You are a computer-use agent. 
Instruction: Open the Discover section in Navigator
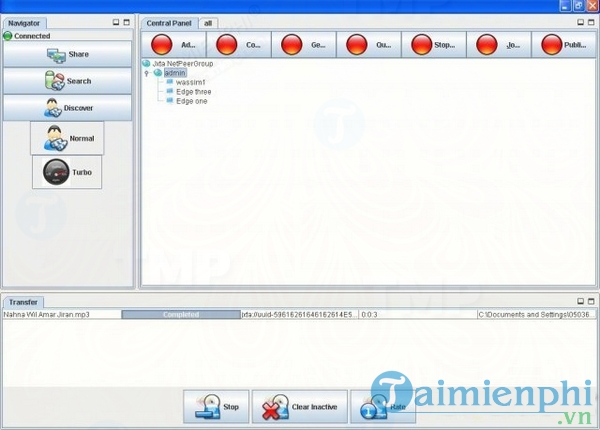coord(67,108)
